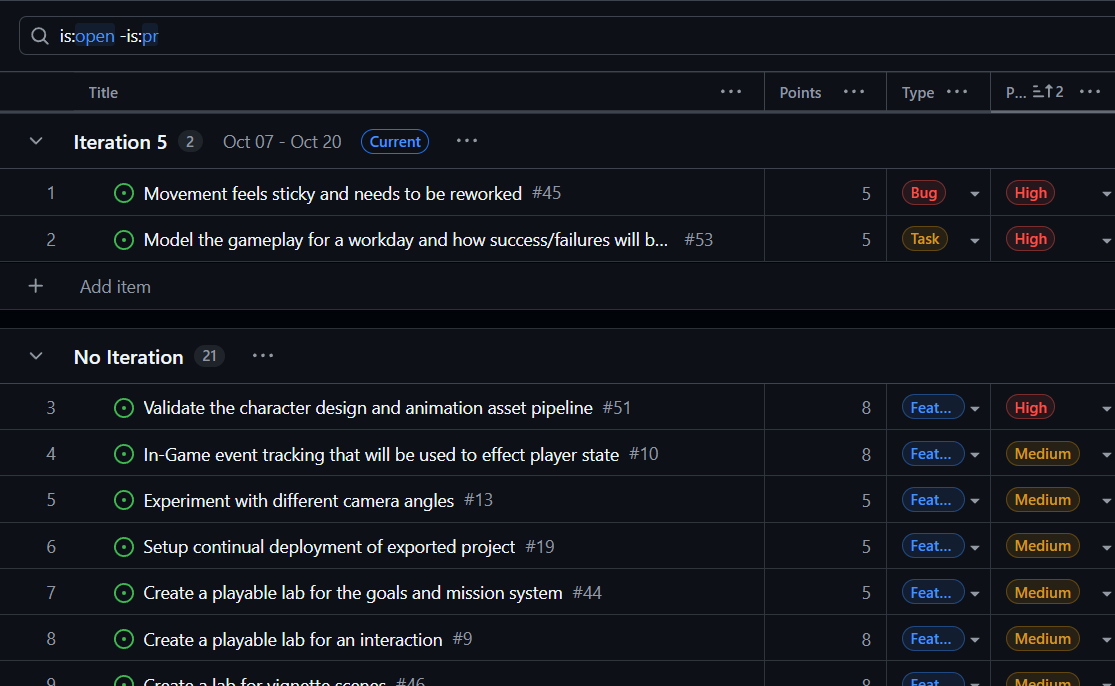The image size is (1115, 686).
Task: Click the No Iteration count badge 21
Action: [209, 356]
